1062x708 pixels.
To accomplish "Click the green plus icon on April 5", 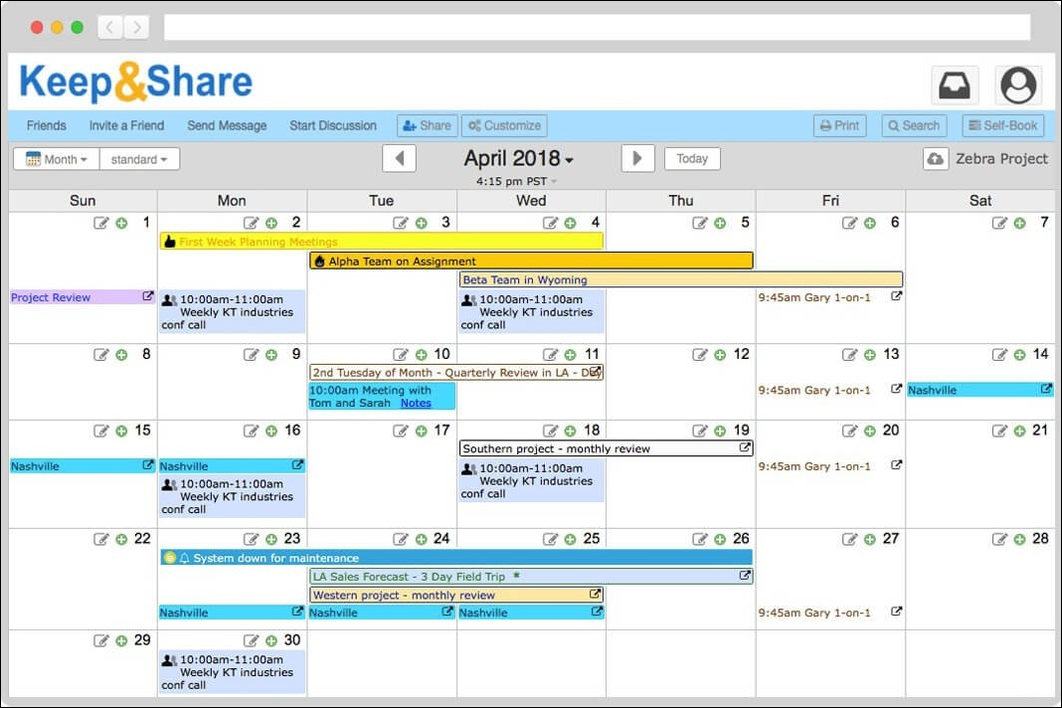I will point(720,222).
